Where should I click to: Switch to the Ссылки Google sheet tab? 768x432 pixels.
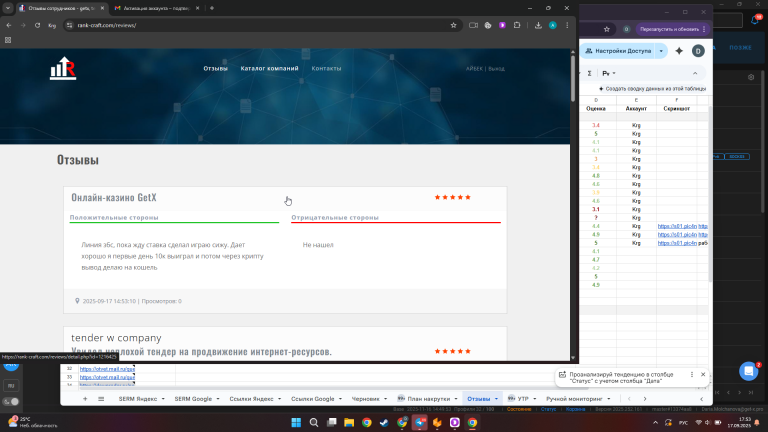(312, 399)
